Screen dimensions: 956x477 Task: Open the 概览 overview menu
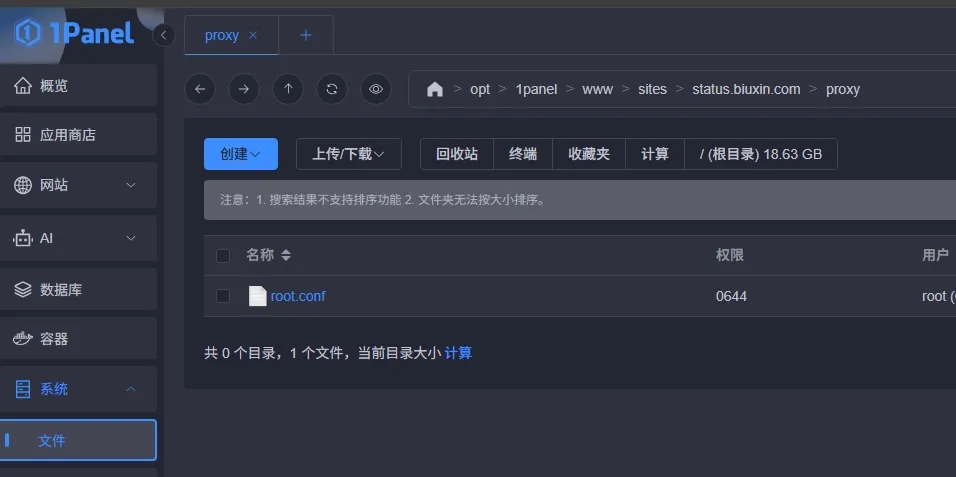point(78,85)
